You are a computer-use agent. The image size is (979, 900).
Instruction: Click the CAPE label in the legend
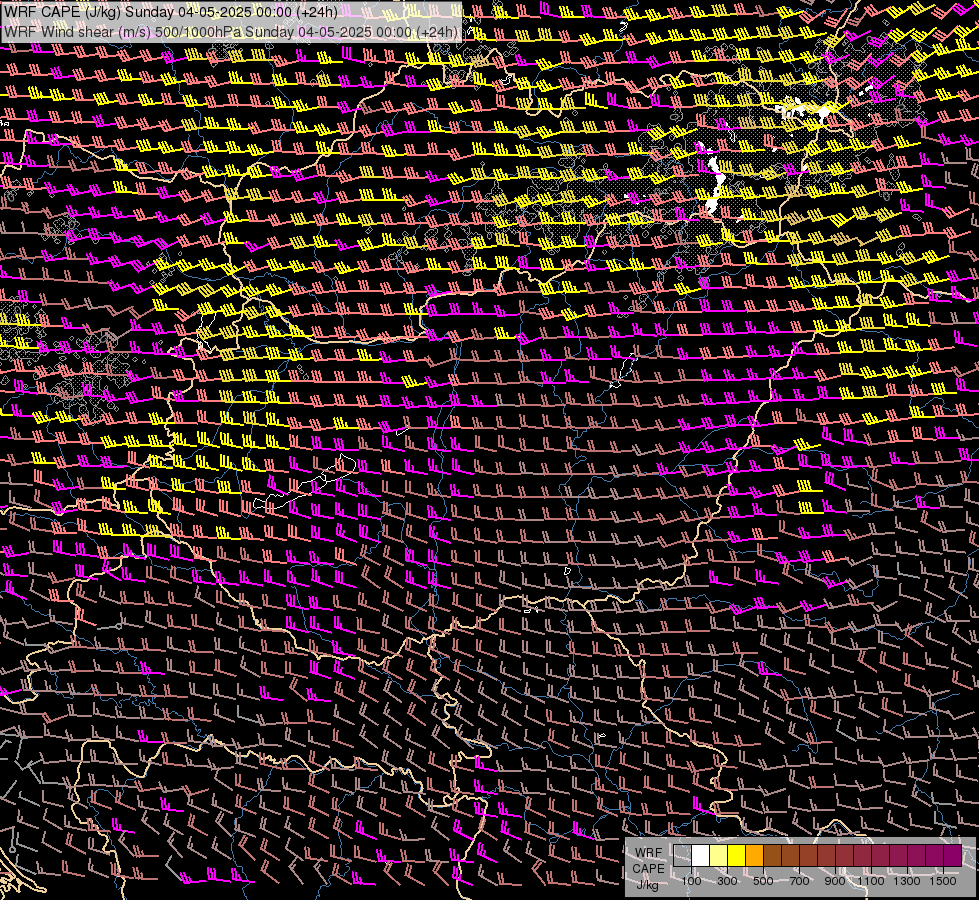click(648, 869)
